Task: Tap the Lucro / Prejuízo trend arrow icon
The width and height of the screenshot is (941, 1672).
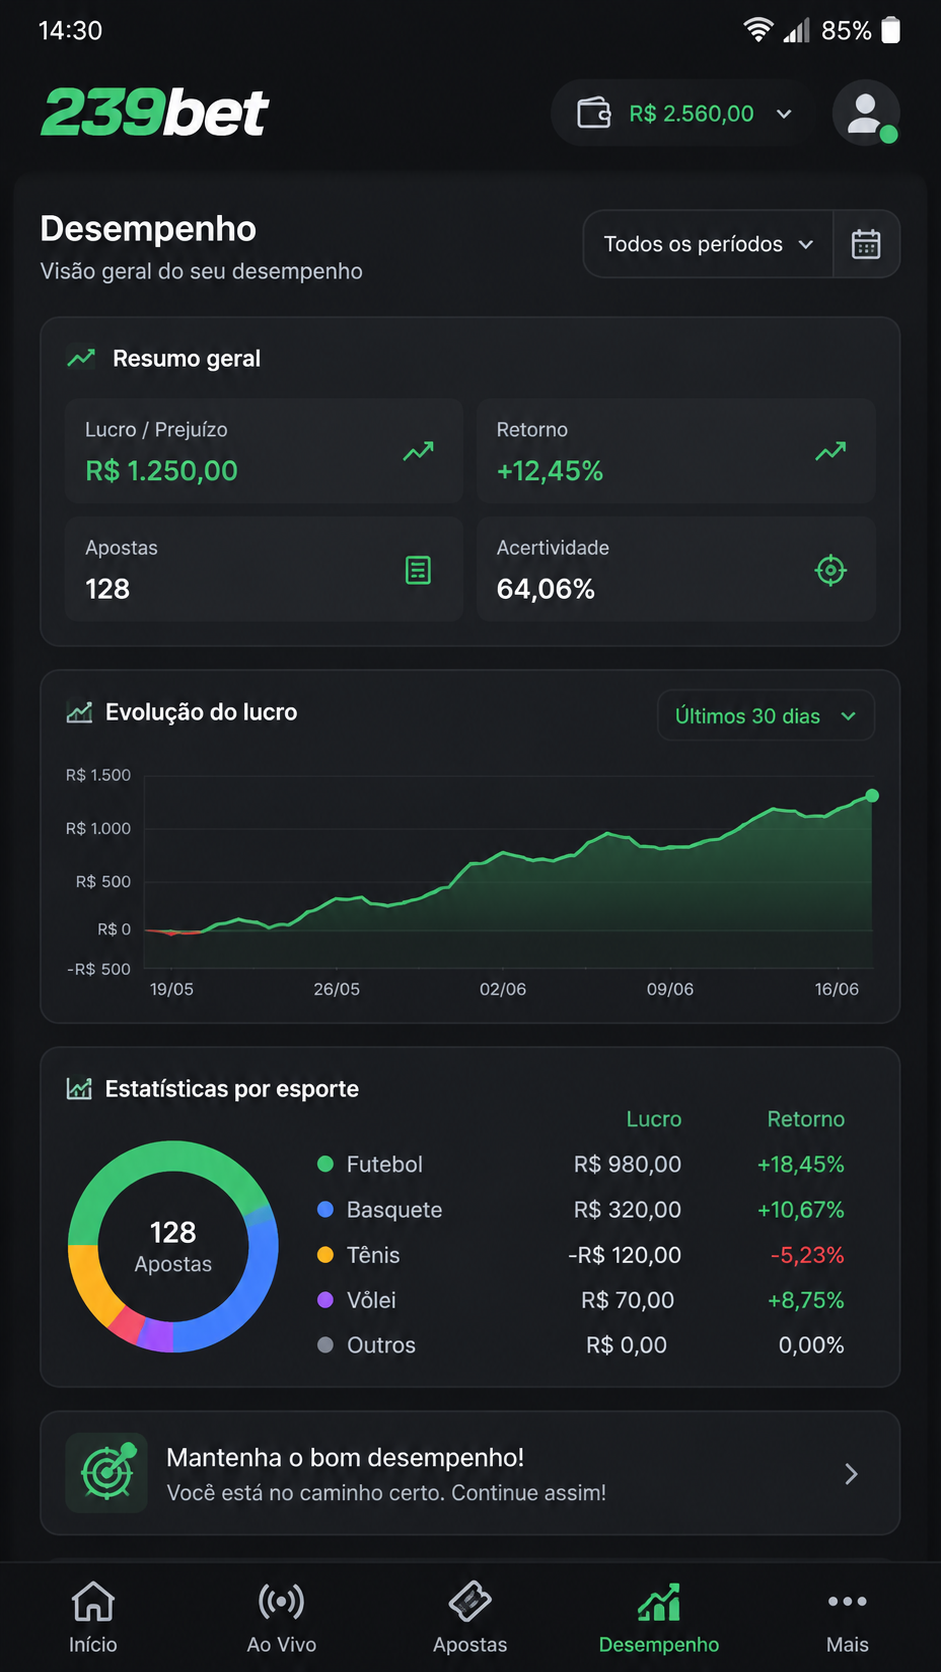Action: (418, 452)
